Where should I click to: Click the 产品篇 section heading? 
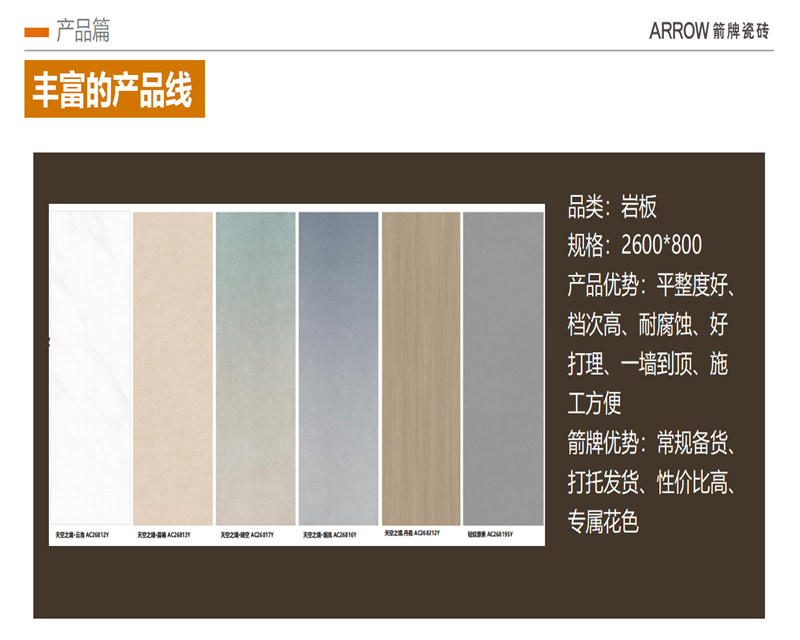click(83, 31)
